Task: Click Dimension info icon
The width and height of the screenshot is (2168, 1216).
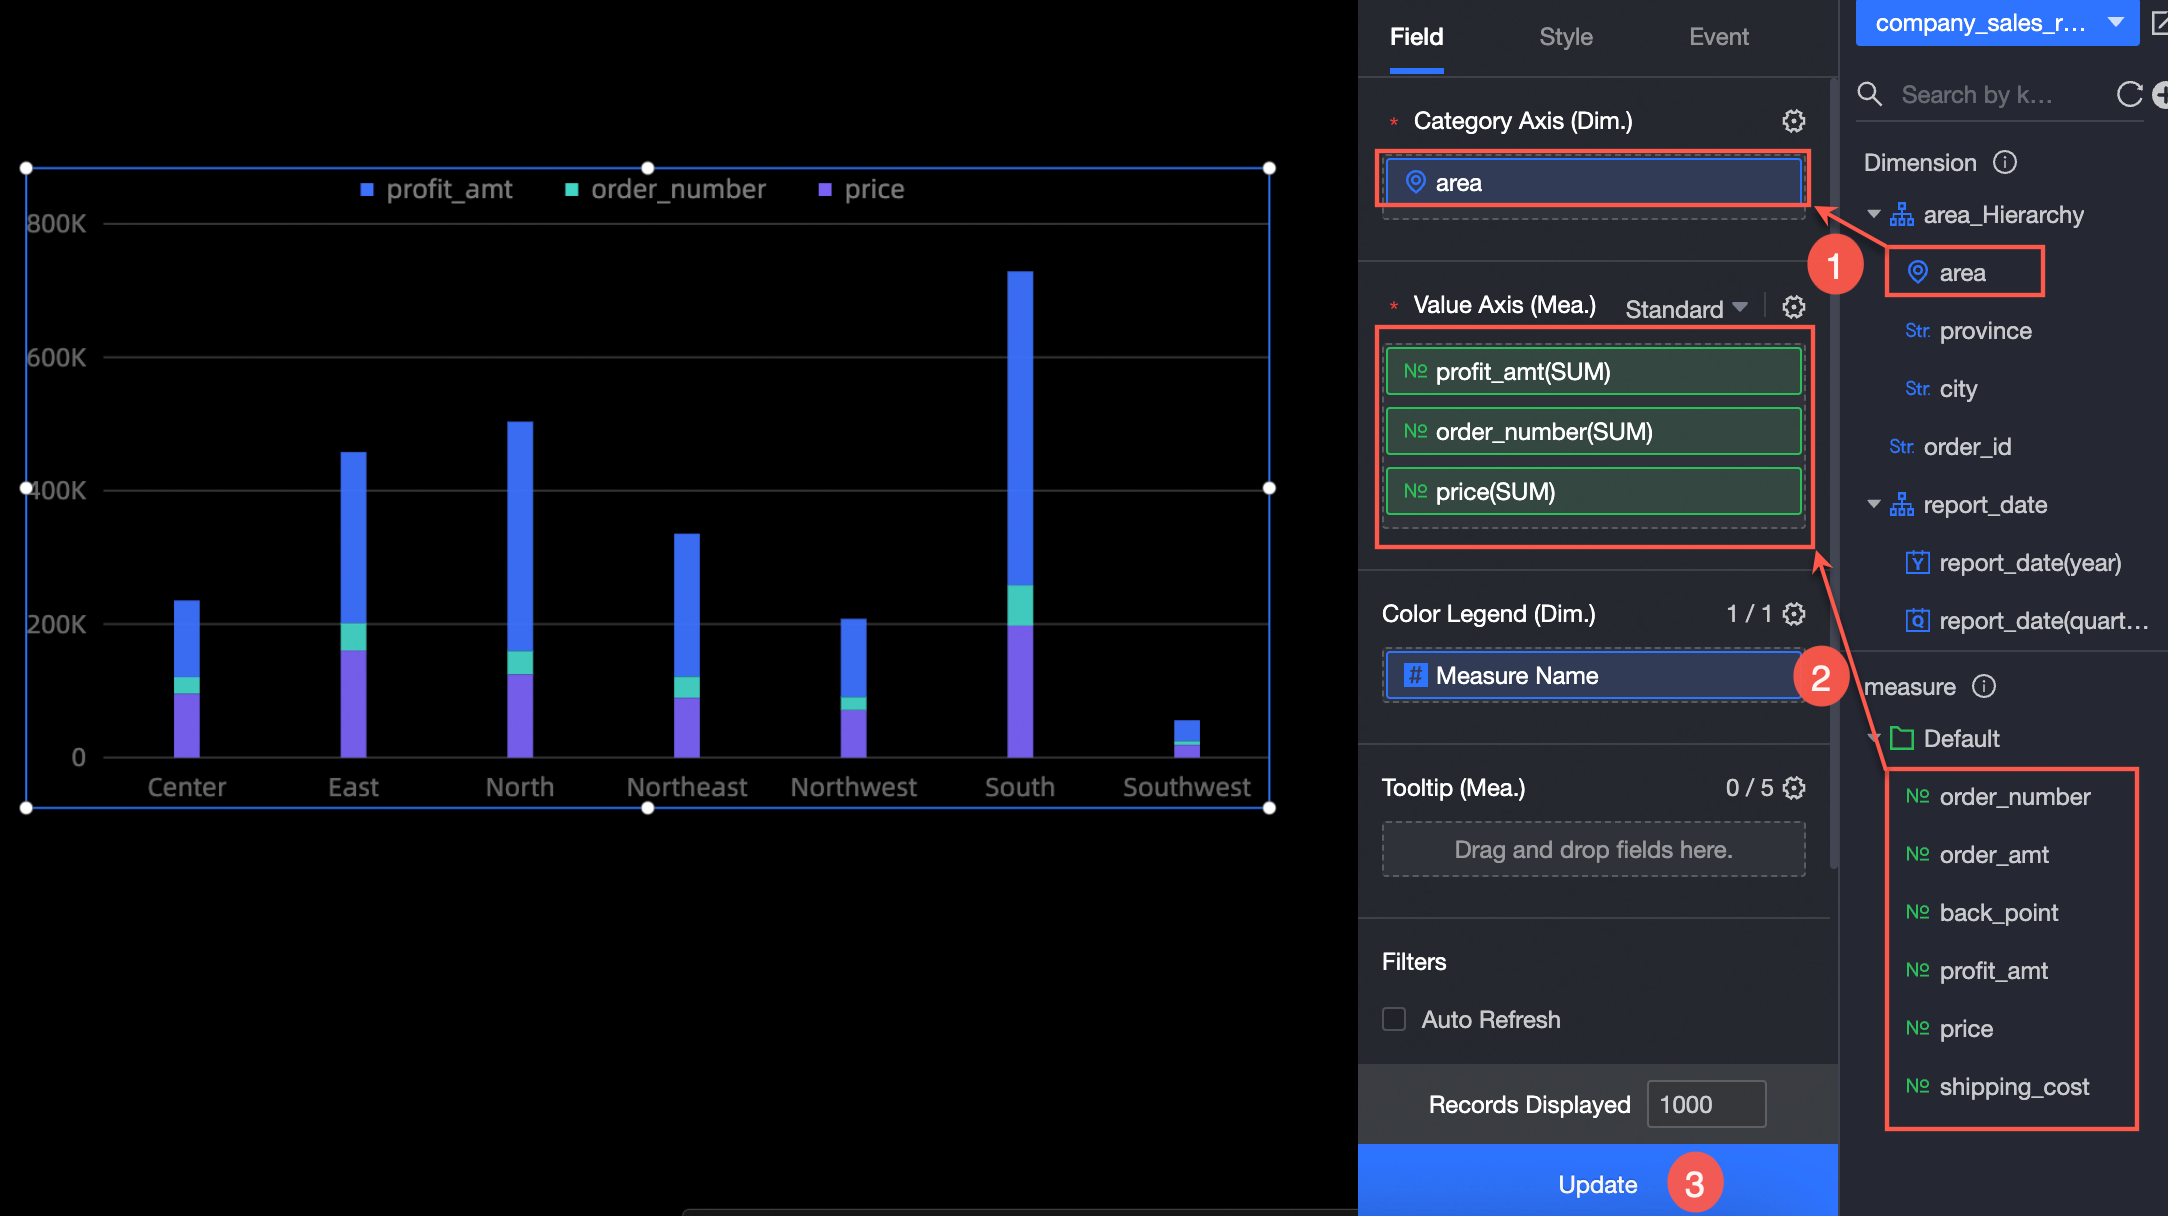Action: click(x=2005, y=162)
